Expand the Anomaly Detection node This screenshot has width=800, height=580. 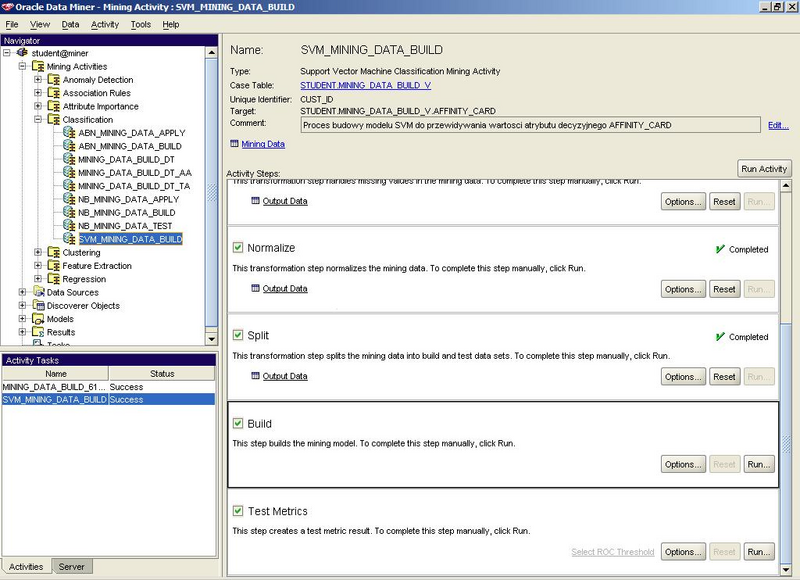click(38, 80)
